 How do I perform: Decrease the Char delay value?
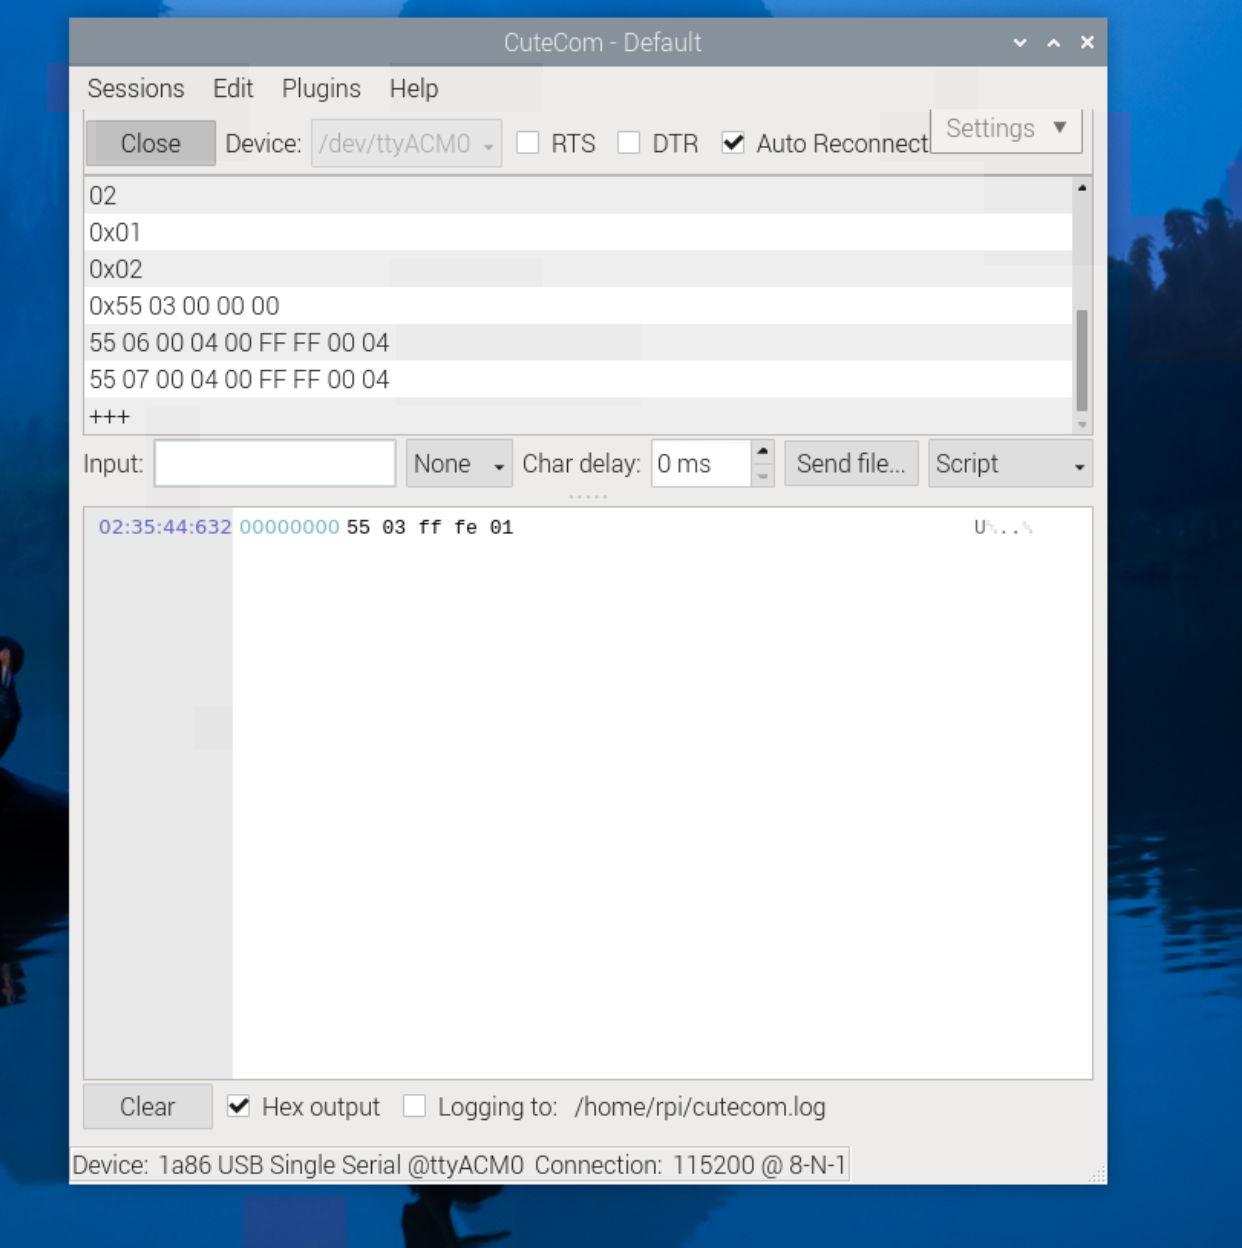coord(763,476)
